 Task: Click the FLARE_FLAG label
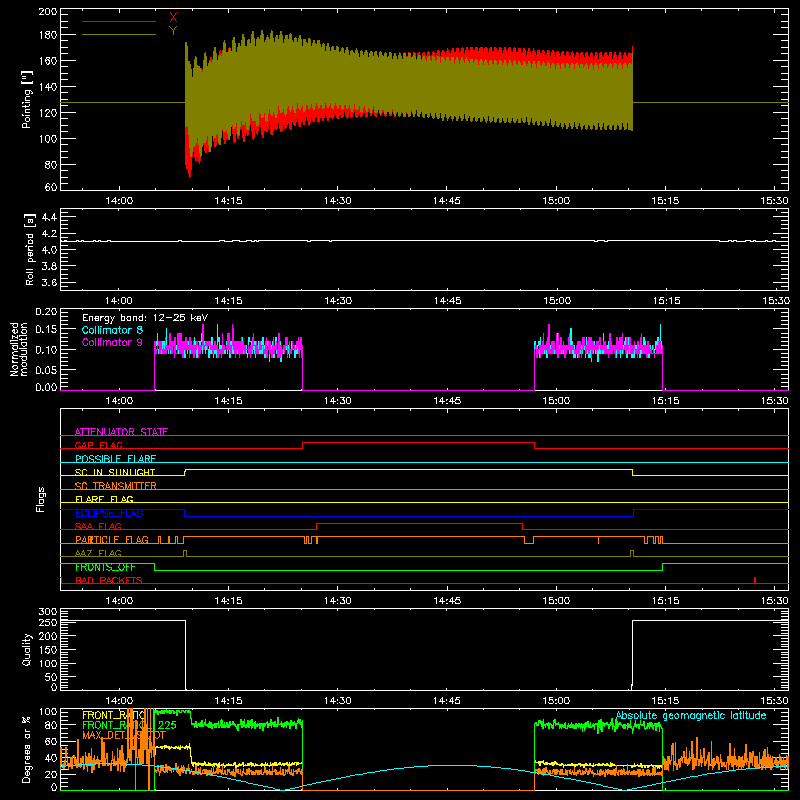click(104, 499)
